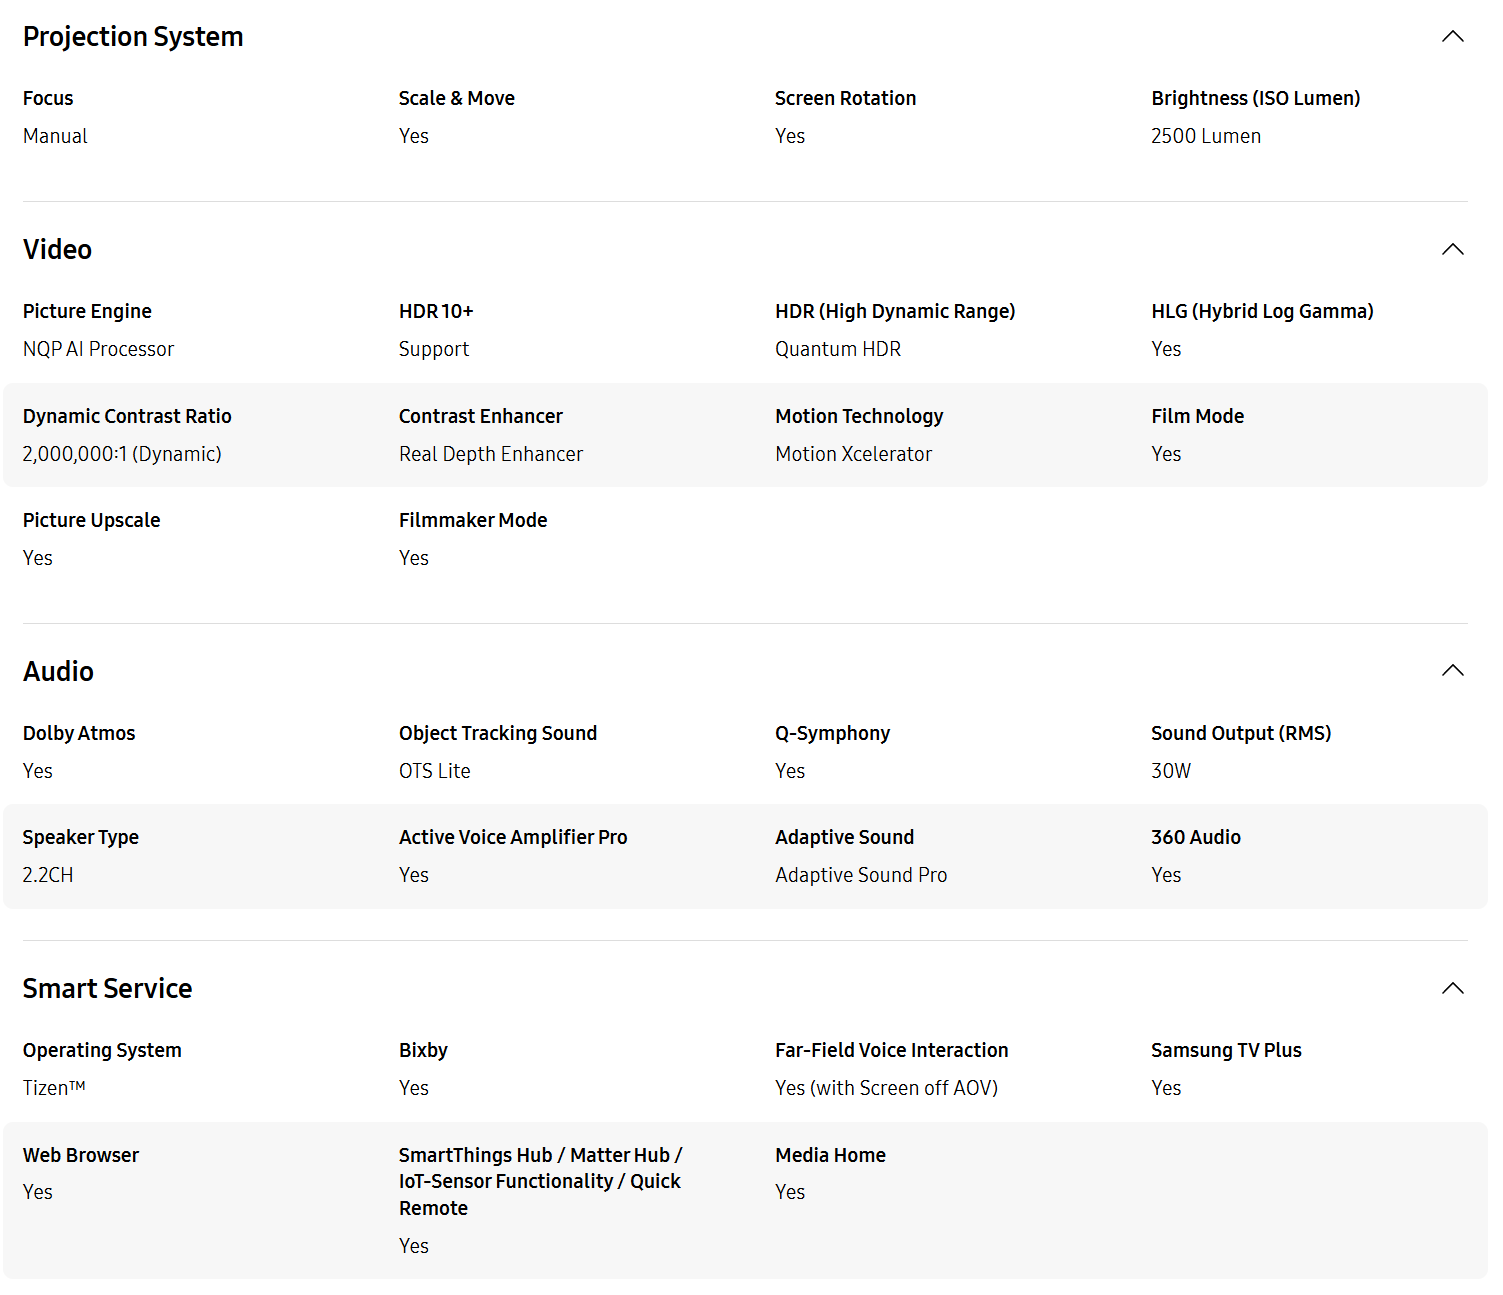This screenshot has width=1503, height=1295.
Task: Select the Dynamic Contrast Ratio label
Action: point(127,416)
